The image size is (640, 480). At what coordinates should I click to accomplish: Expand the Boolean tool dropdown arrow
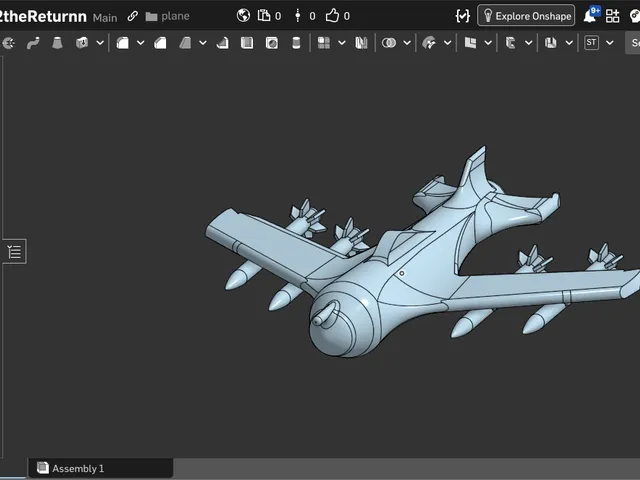[x=407, y=43]
